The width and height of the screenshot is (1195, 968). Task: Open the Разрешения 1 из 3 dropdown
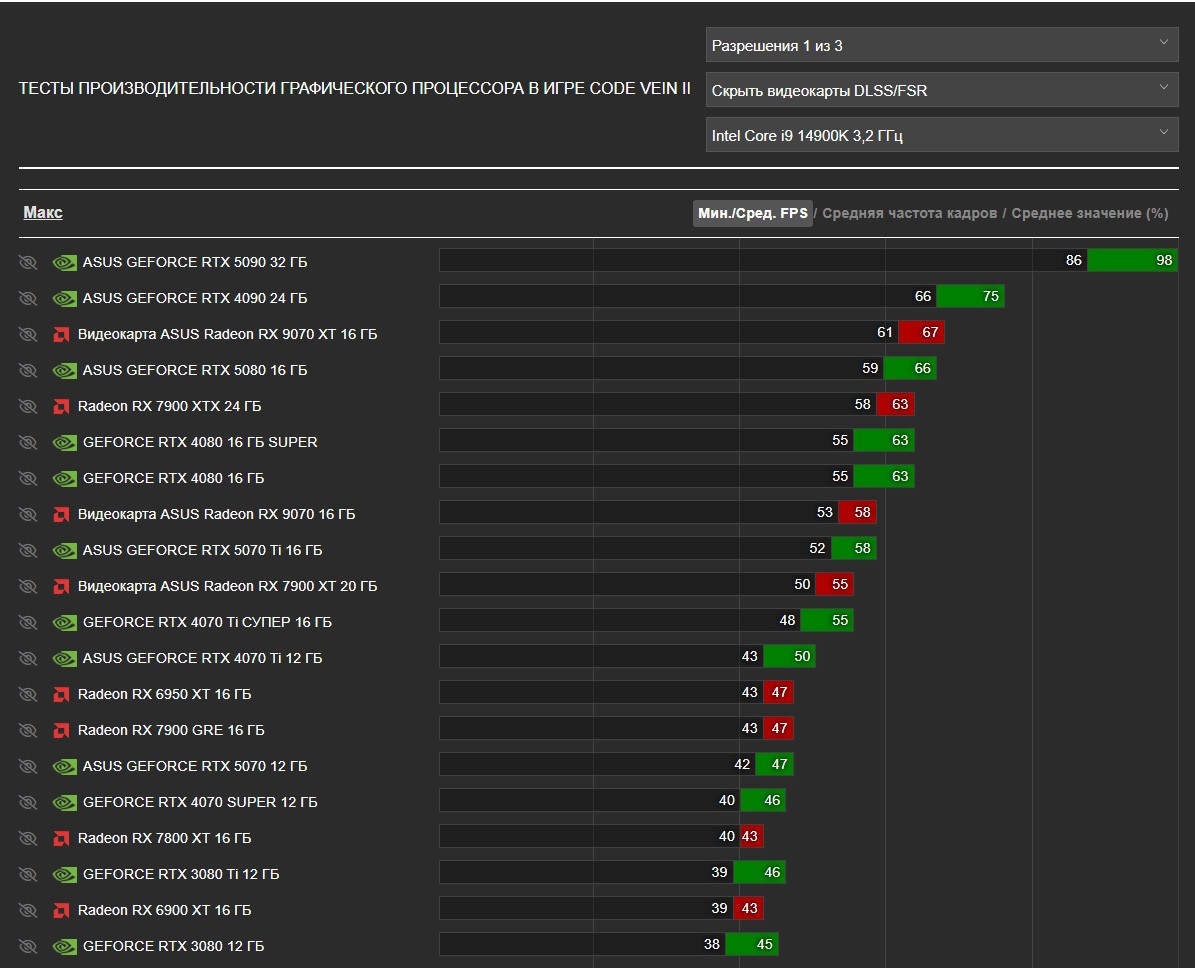(942, 45)
